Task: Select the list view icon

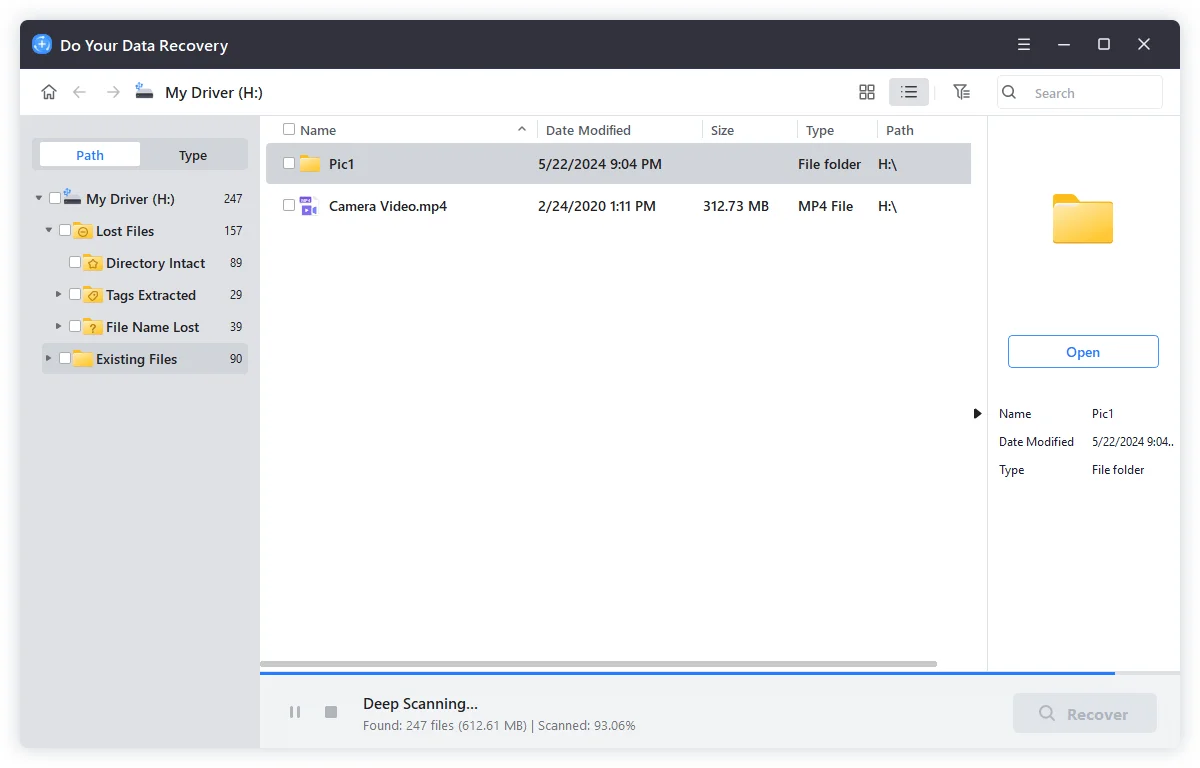Action: pyautogui.click(x=909, y=91)
